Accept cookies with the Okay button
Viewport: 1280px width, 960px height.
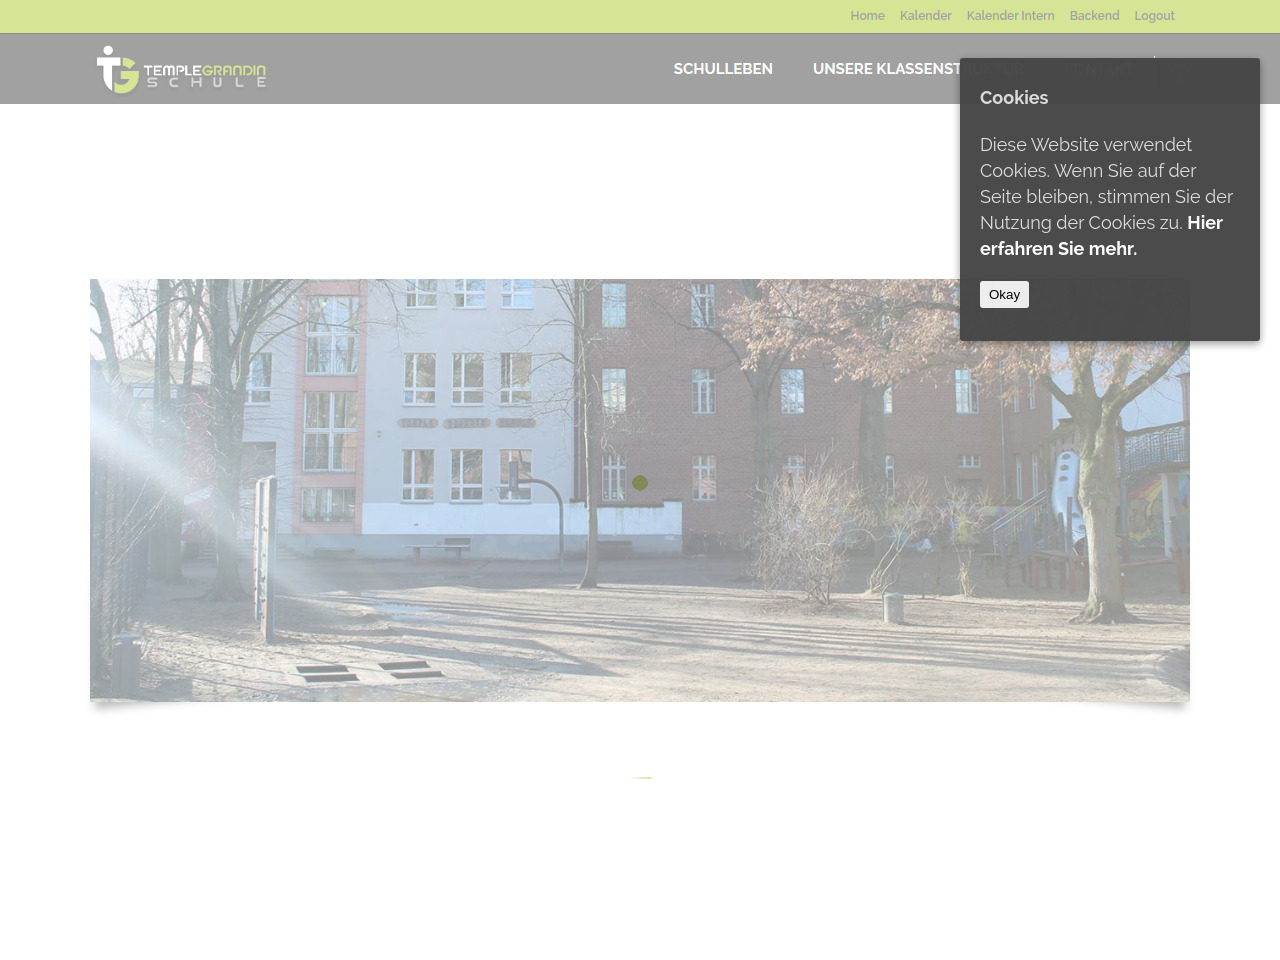(x=1004, y=294)
